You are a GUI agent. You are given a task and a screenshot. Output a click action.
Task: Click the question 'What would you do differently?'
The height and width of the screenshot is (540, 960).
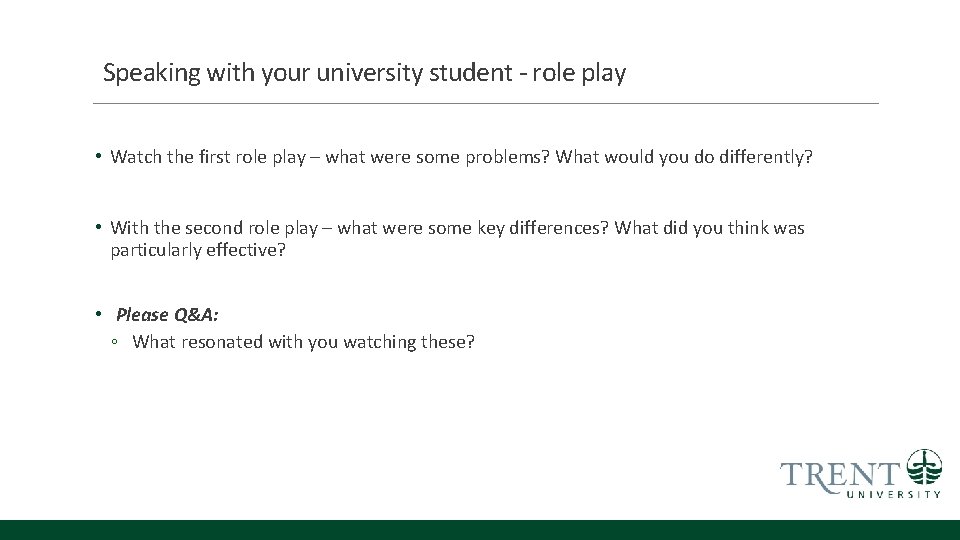pyautogui.click(x=684, y=157)
